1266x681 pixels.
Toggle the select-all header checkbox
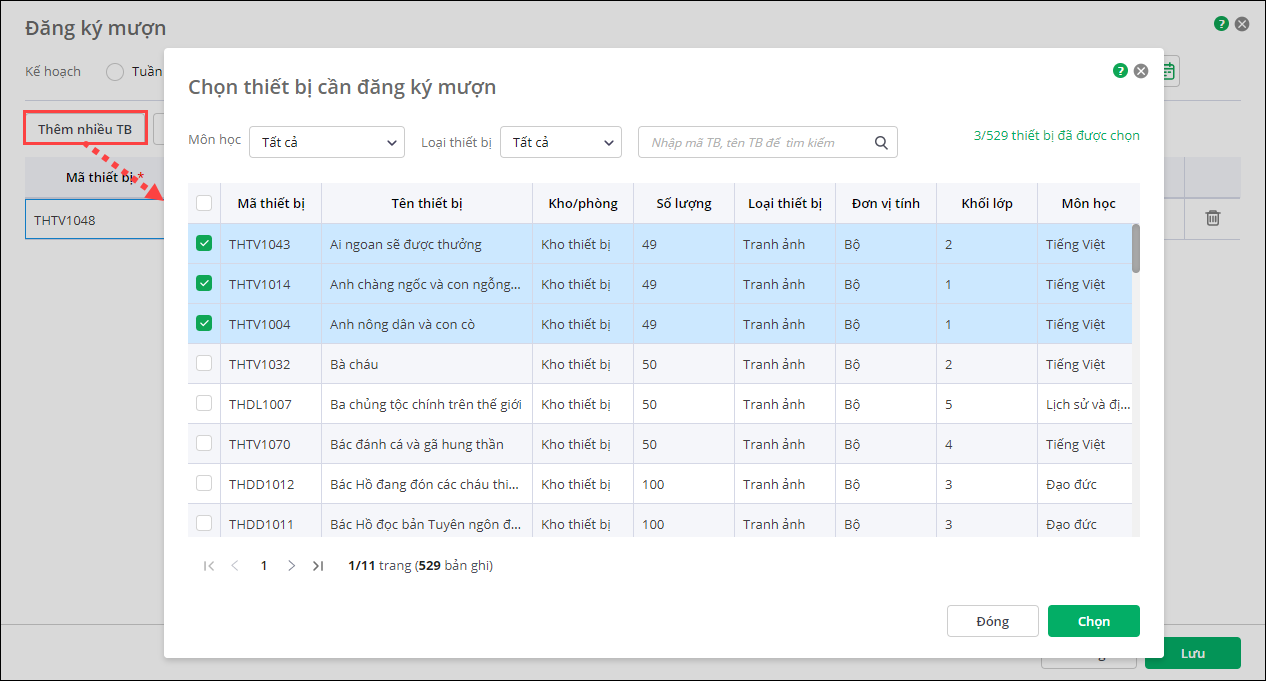click(x=204, y=203)
